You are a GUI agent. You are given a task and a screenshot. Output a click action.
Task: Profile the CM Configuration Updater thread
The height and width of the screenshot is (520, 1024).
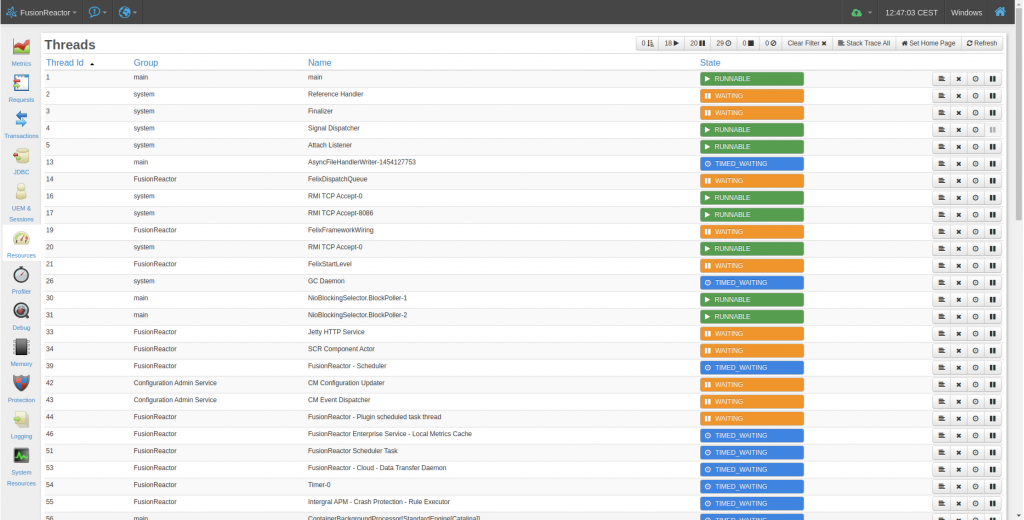pyautogui.click(x=975, y=385)
